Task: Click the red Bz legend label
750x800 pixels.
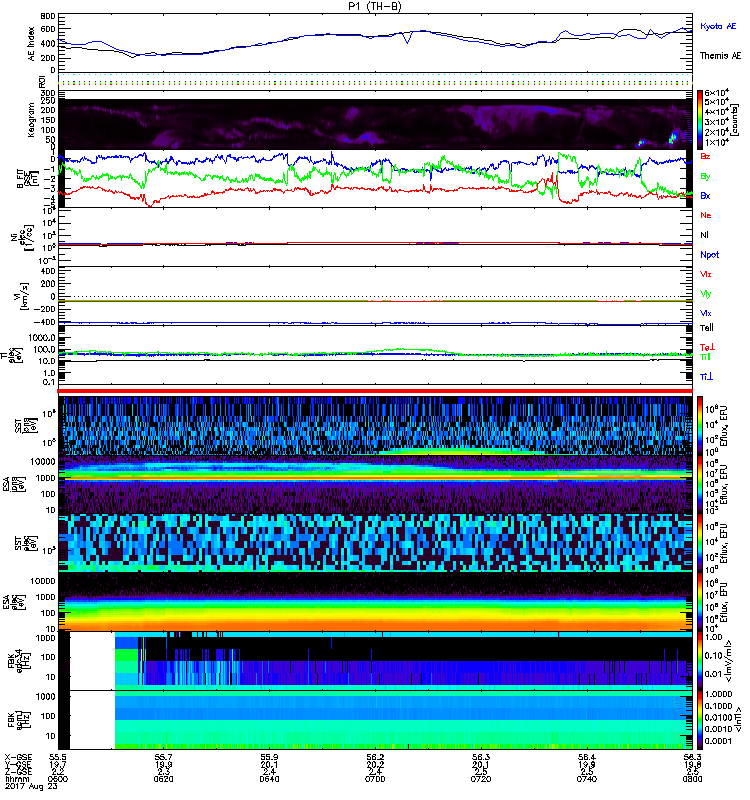Action: (x=705, y=156)
